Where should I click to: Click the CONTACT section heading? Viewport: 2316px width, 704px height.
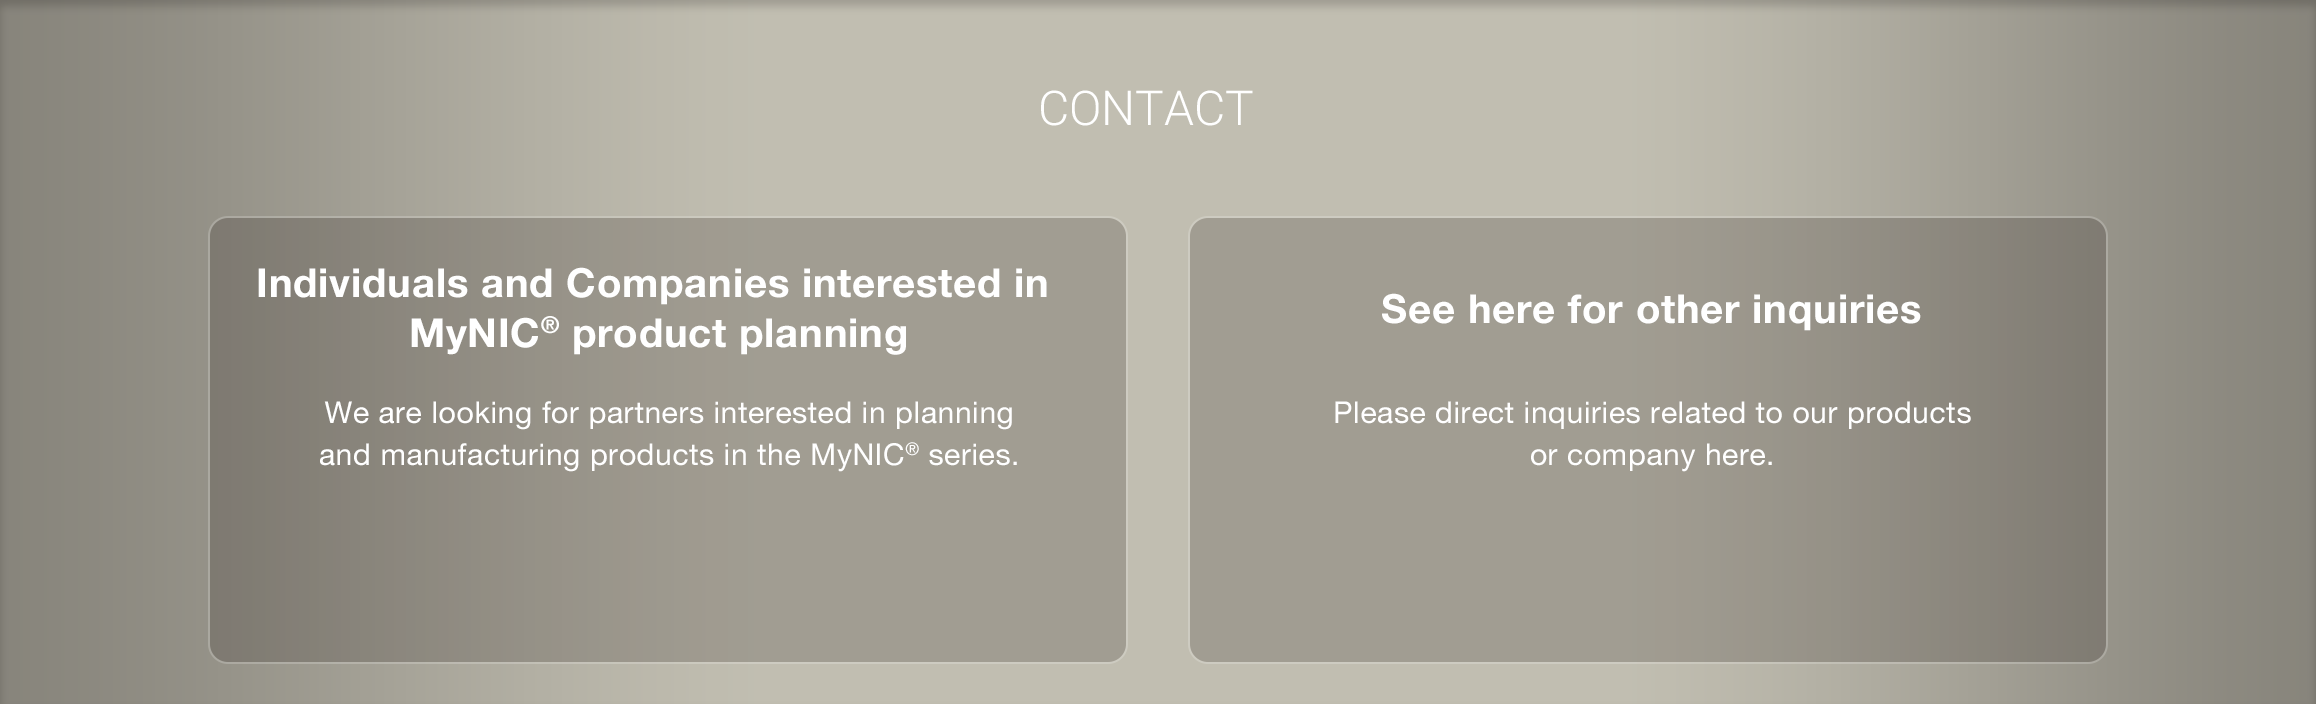1145,109
